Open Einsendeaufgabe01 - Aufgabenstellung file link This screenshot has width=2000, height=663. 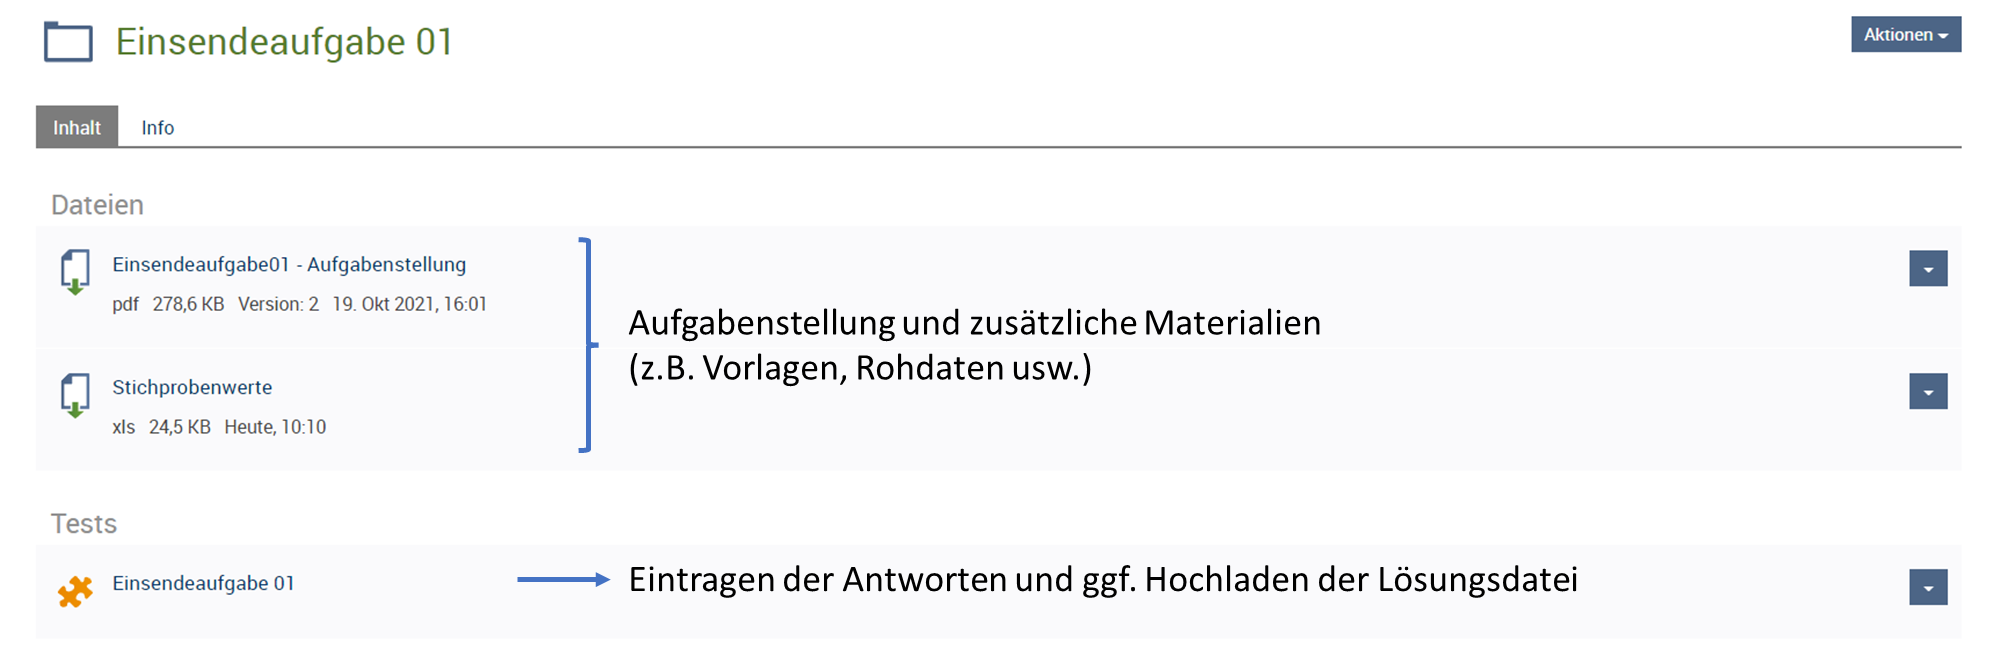click(x=289, y=264)
